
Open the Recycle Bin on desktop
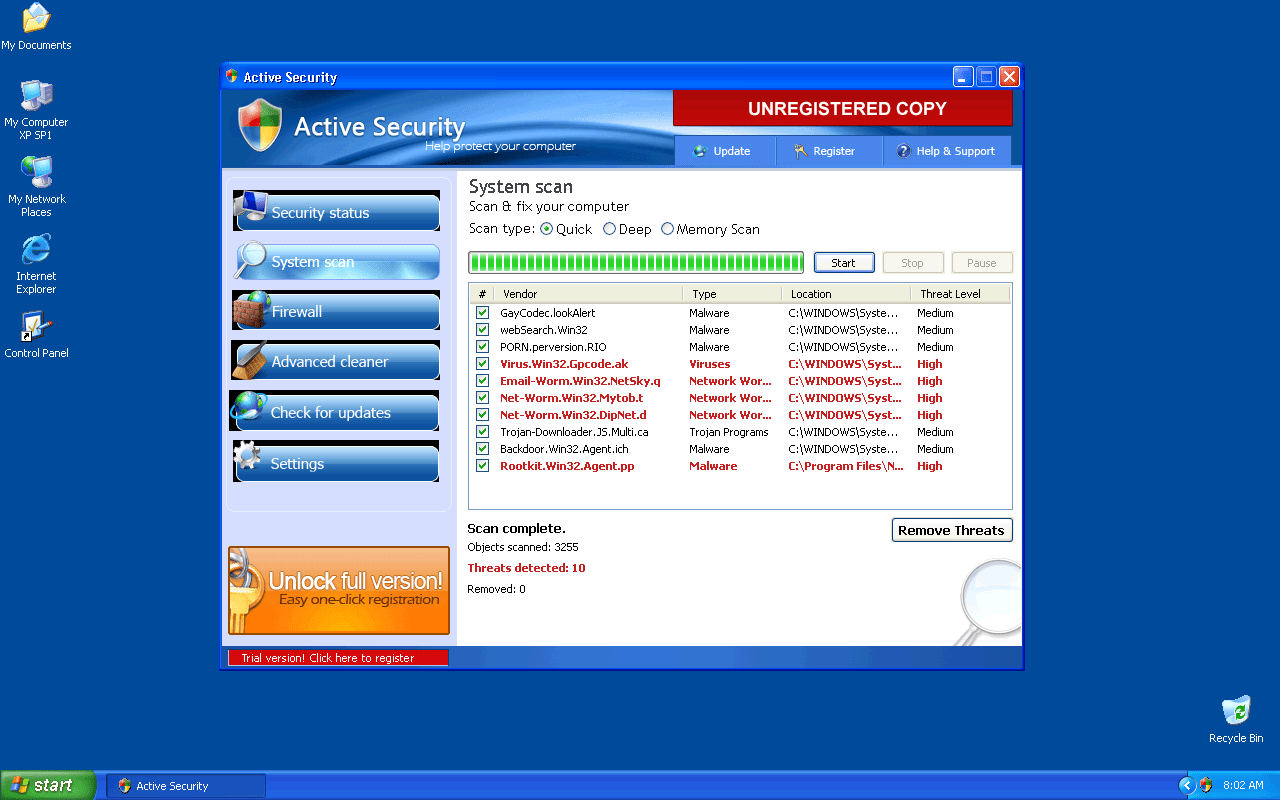[x=1236, y=710]
